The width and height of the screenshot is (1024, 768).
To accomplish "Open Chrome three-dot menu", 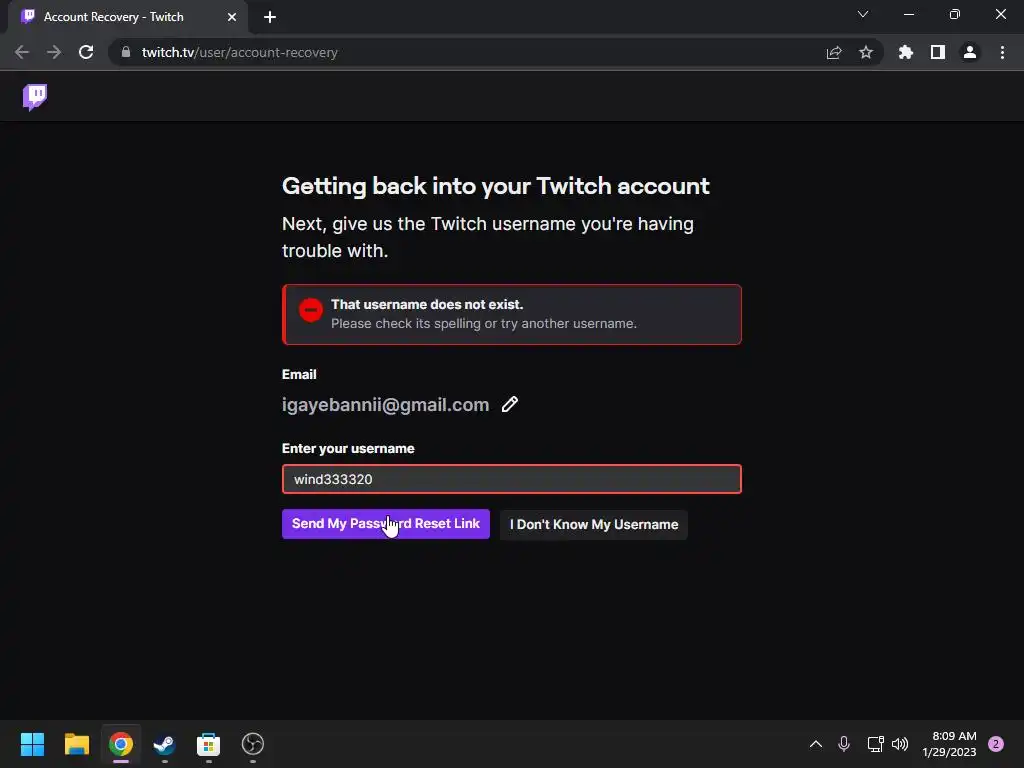I will 1002,52.
